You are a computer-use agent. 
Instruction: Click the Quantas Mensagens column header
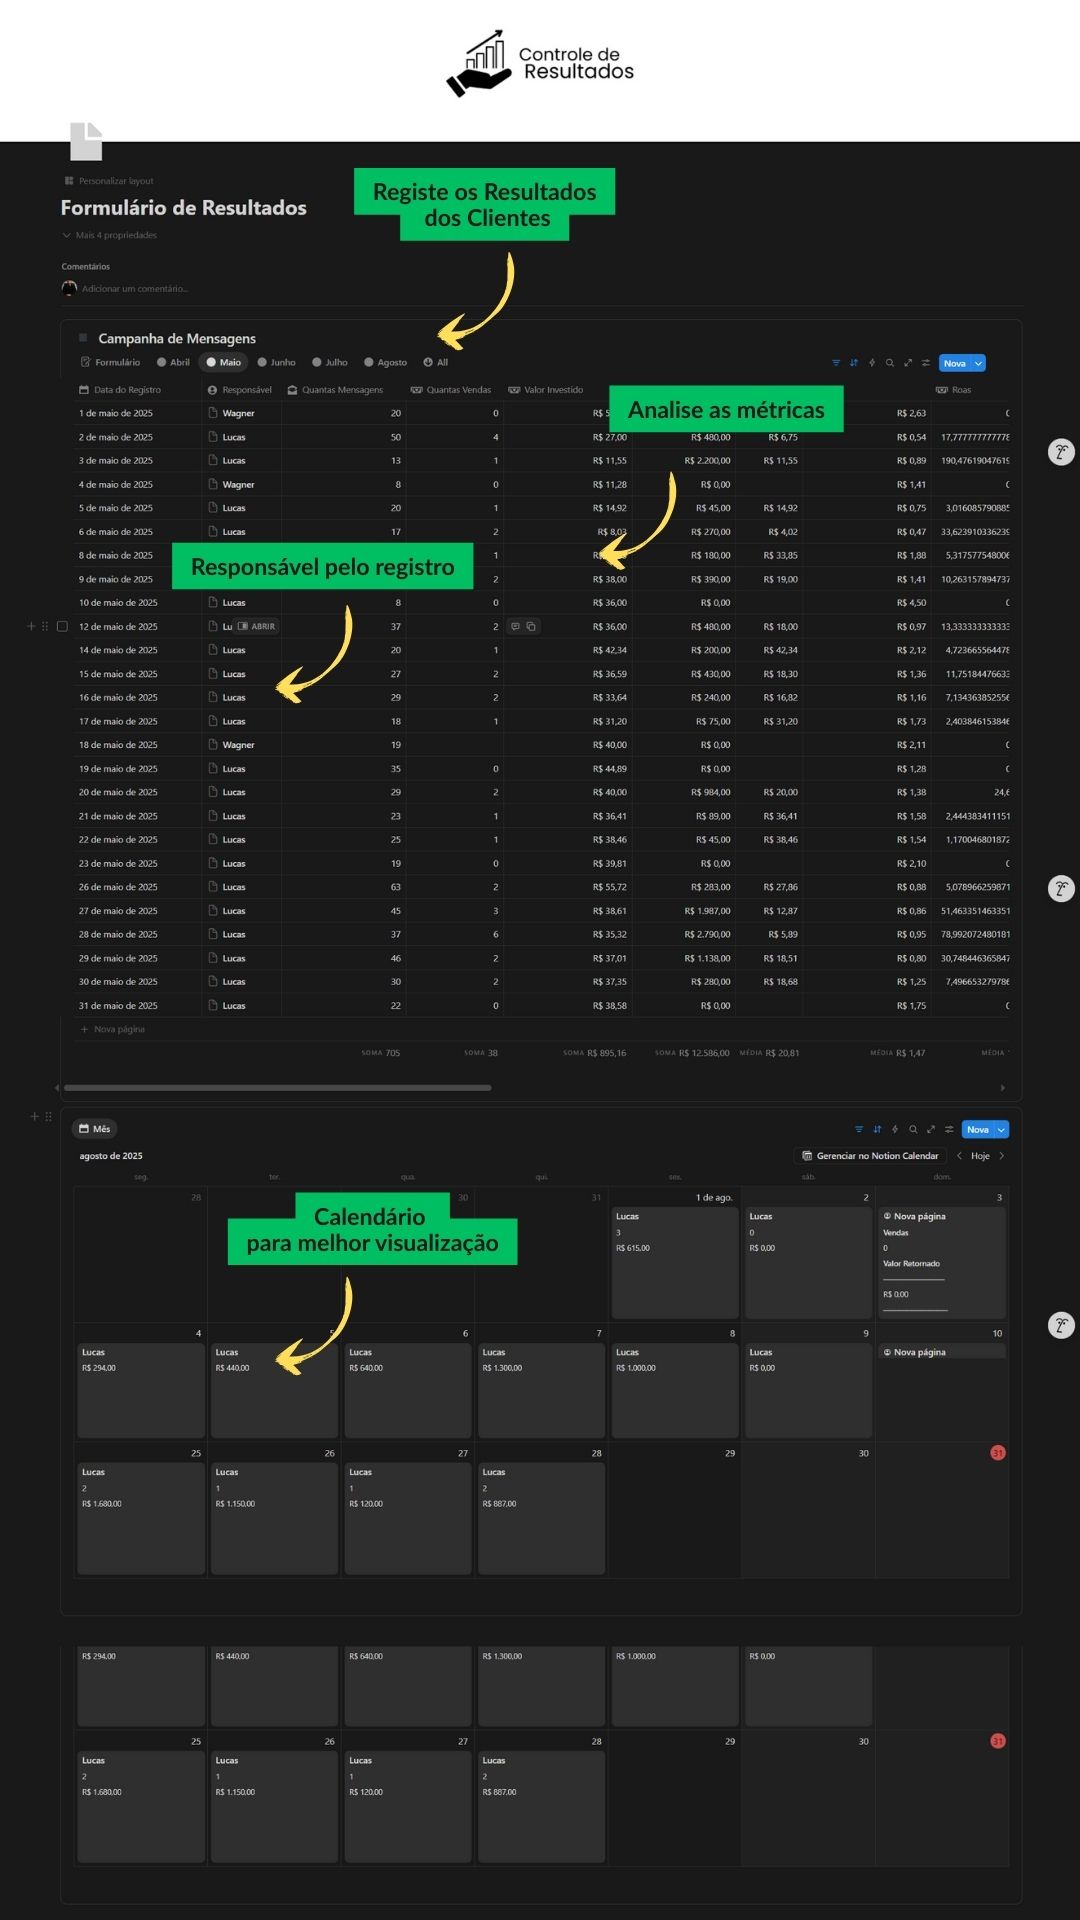click(335, 390)
